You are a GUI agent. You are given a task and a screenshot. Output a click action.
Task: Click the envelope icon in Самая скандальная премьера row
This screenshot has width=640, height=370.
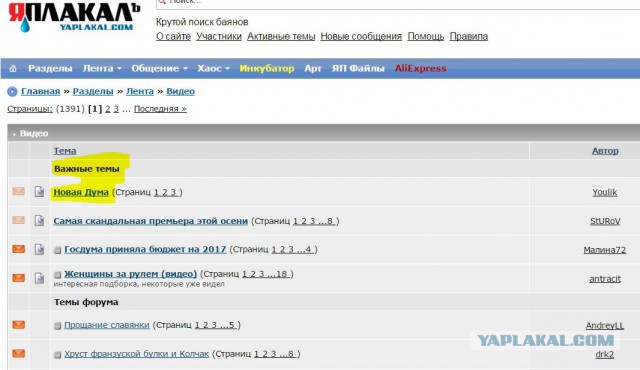click(18, 220)
